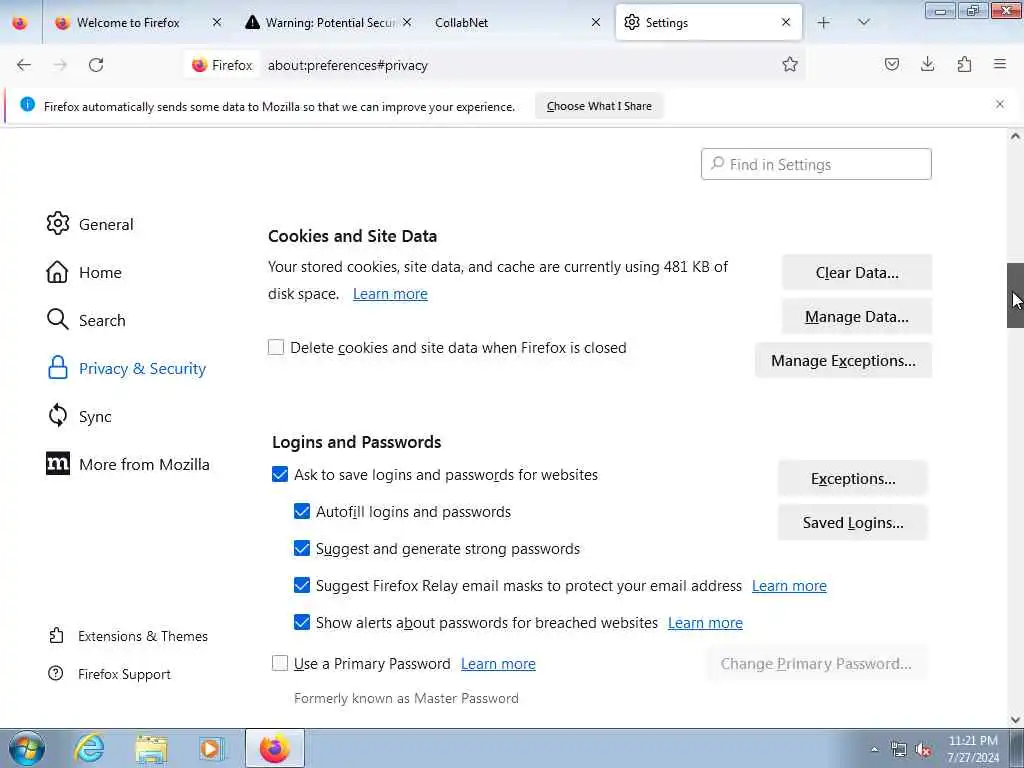Screen dimensions: 1024x768
Task: Open the Home settings category
Action: [84, 272]
